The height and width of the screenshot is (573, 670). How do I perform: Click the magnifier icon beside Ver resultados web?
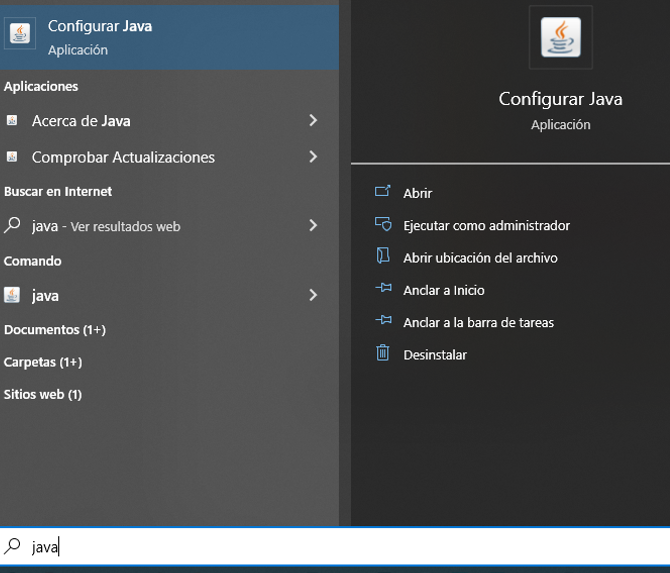[12, 225]
